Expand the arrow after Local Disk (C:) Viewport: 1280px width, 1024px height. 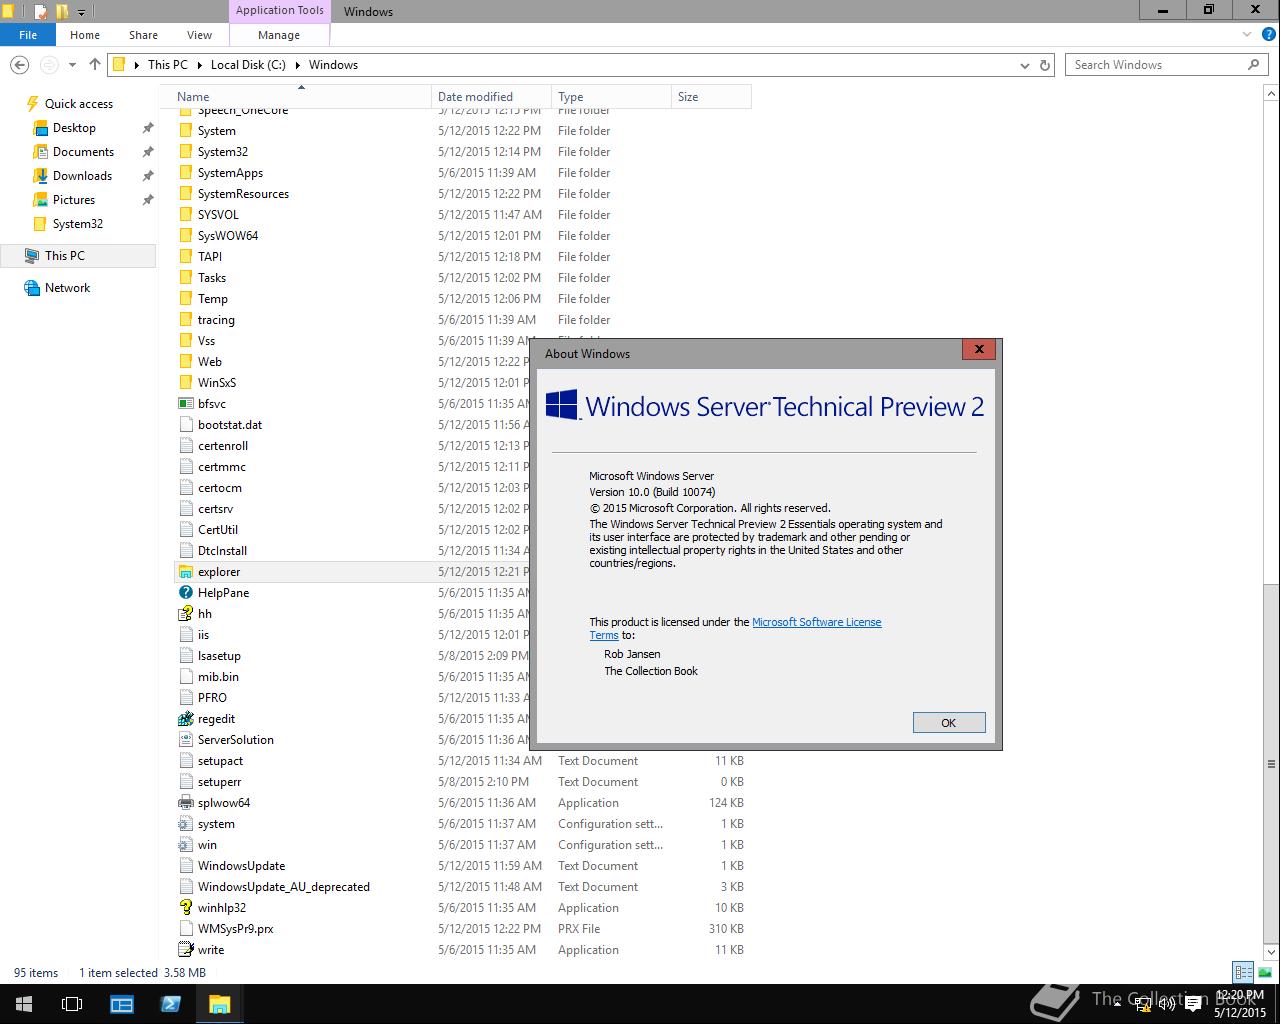[298, 65]
